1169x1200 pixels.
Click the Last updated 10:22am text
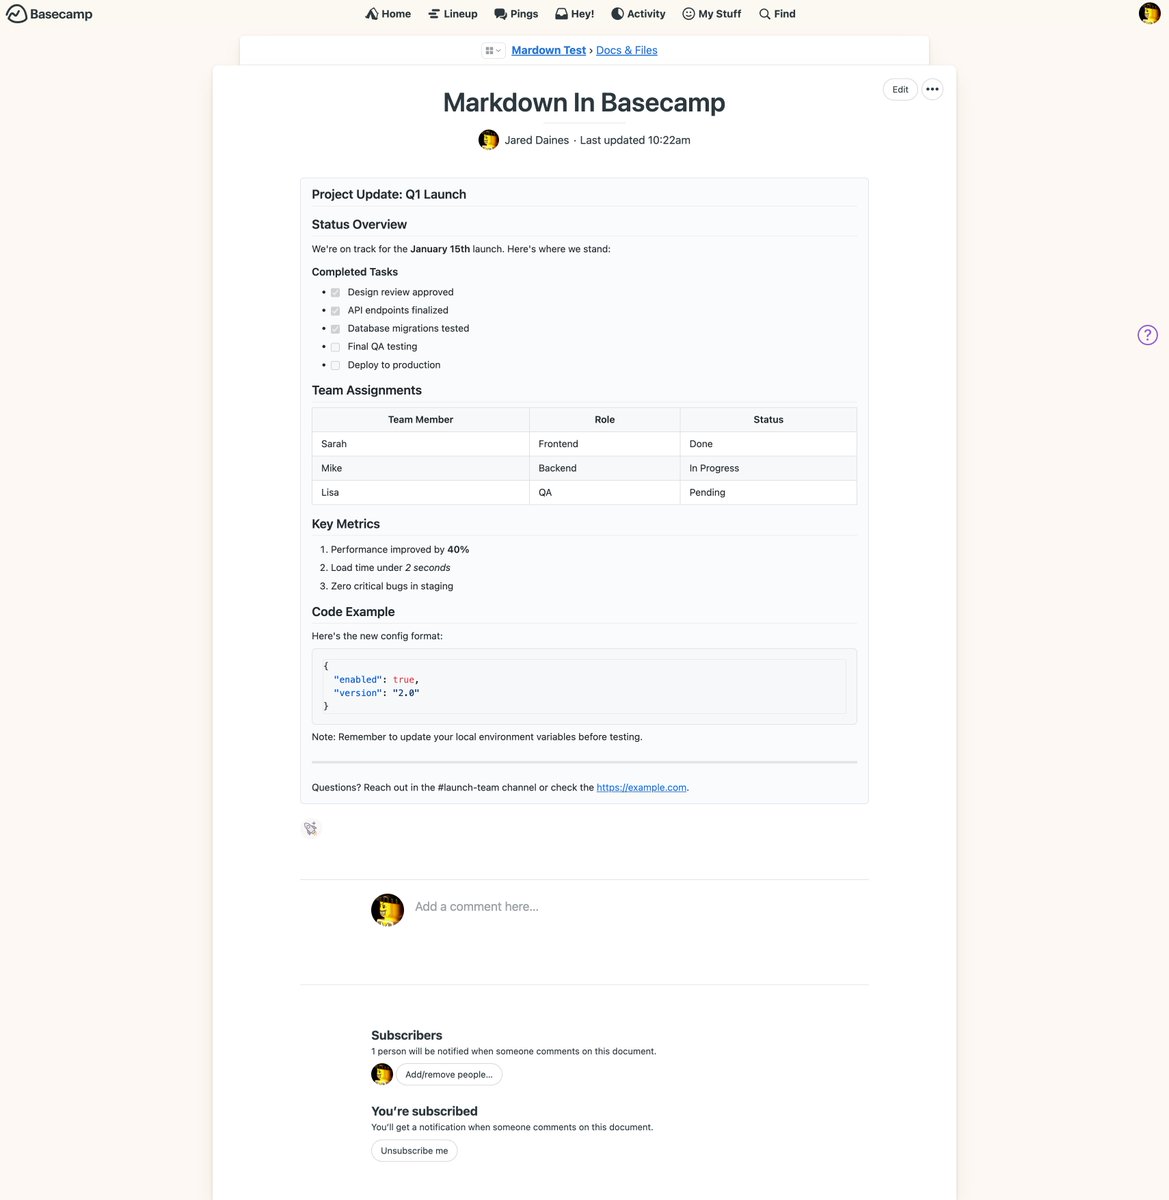tap(635, 141)
